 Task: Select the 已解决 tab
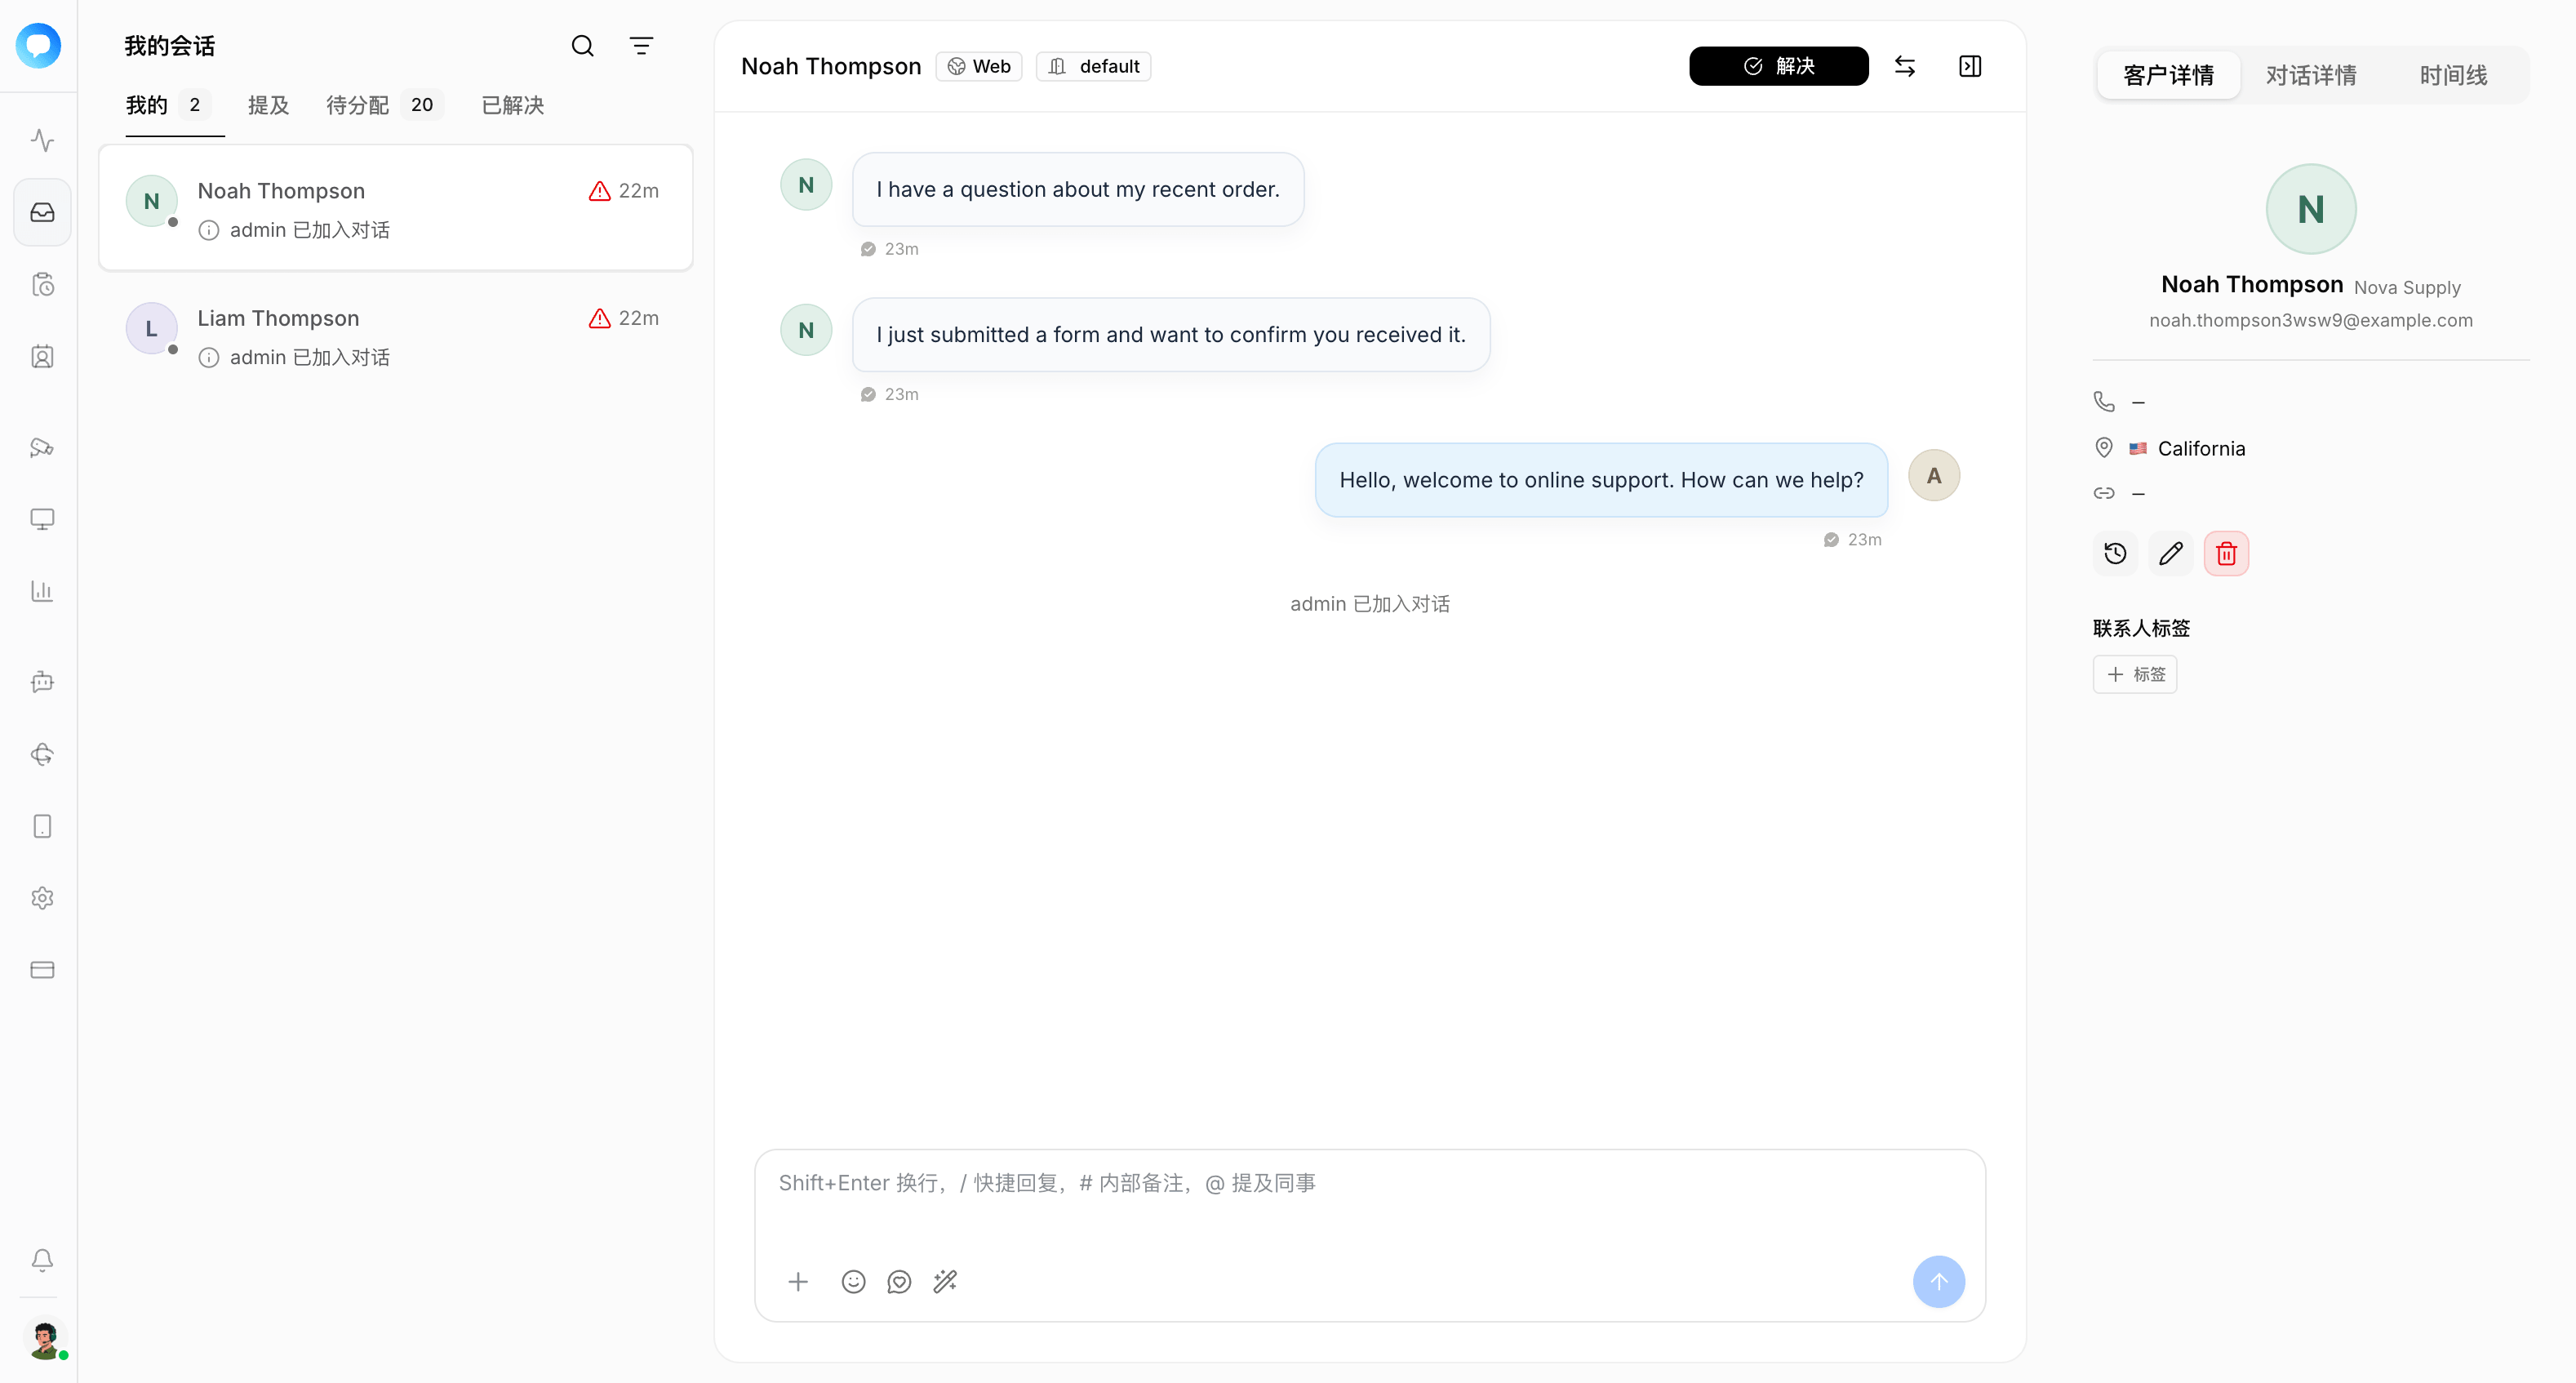(513, 105)
